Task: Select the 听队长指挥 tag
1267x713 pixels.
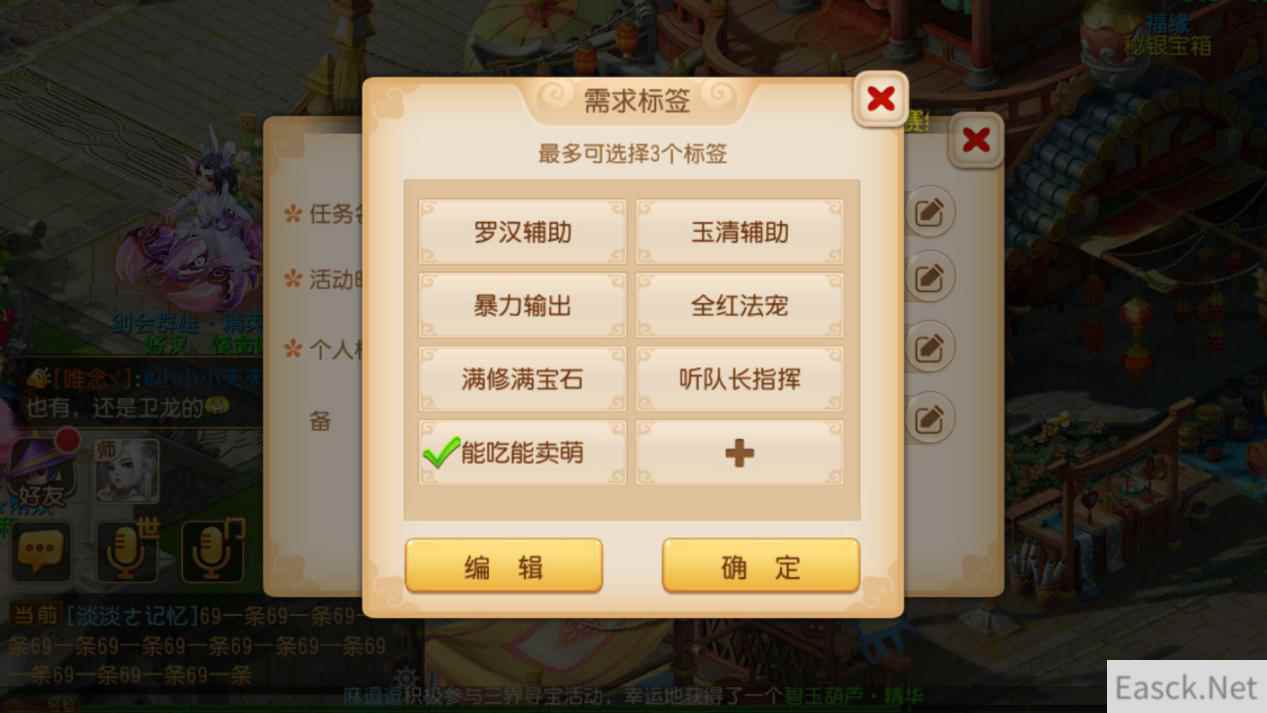Action: 739,380
